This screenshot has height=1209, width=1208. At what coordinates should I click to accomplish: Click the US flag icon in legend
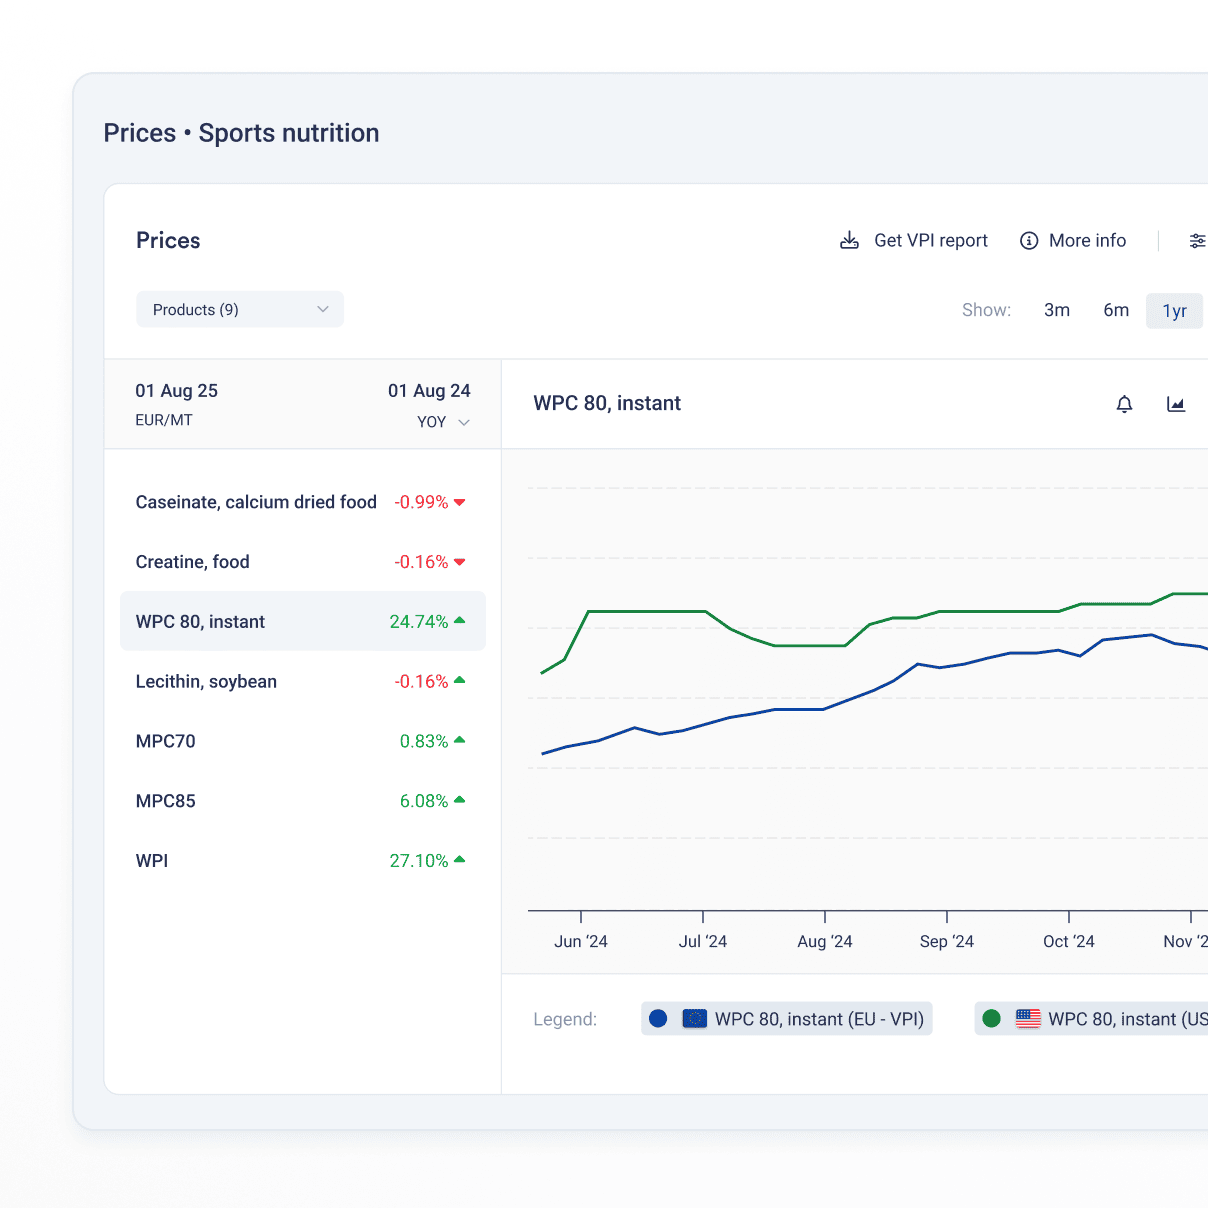point(1028,1019)
